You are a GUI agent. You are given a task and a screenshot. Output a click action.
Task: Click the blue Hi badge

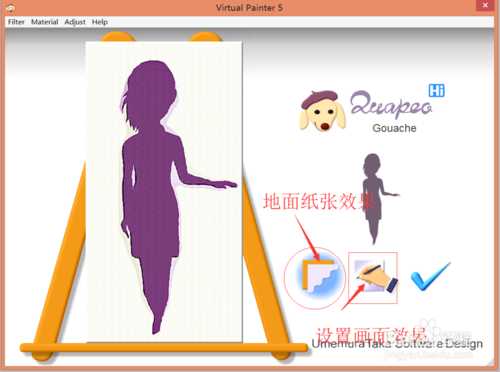click(436, 90)
